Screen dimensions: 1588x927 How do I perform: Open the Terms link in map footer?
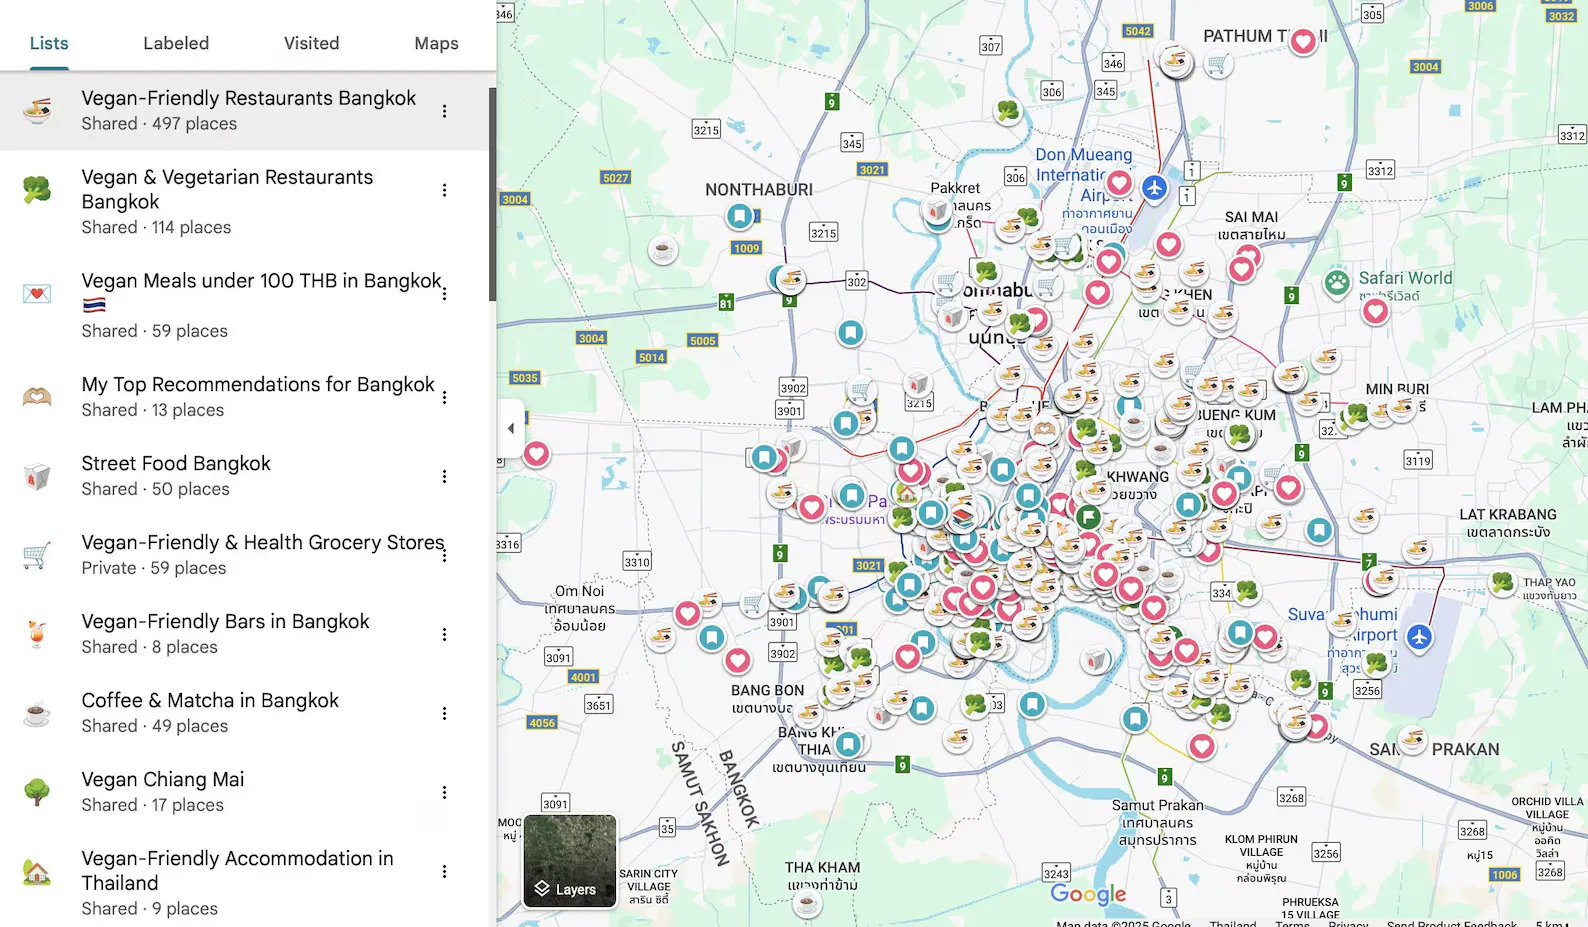pos(1292,923)
